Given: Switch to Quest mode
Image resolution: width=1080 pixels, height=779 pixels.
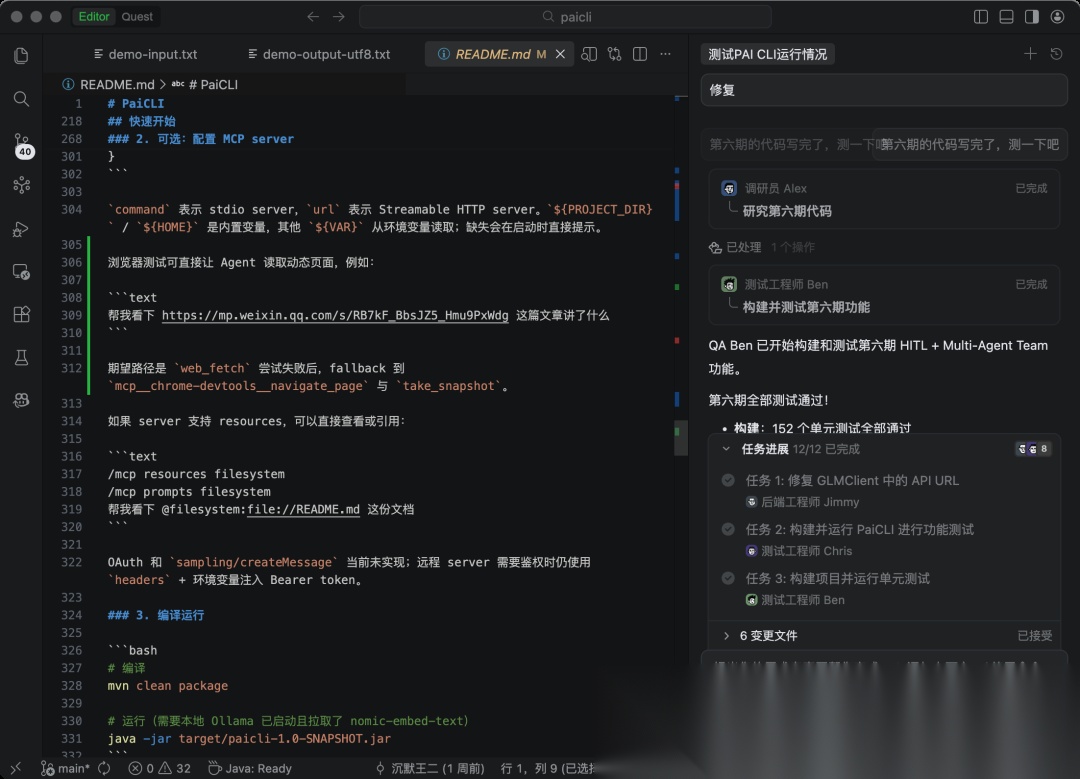Looking at the screenshot, I should 137,17.
